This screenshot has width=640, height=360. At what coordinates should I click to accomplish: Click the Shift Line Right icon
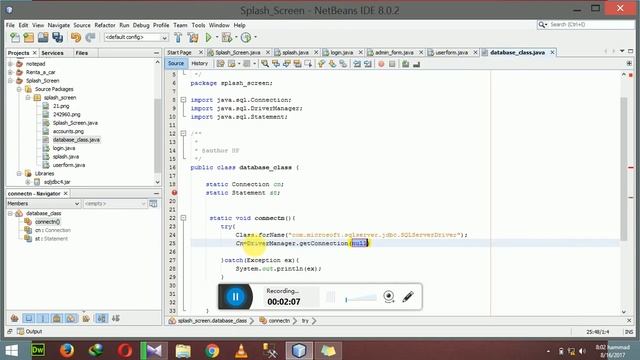pos(367,64)
